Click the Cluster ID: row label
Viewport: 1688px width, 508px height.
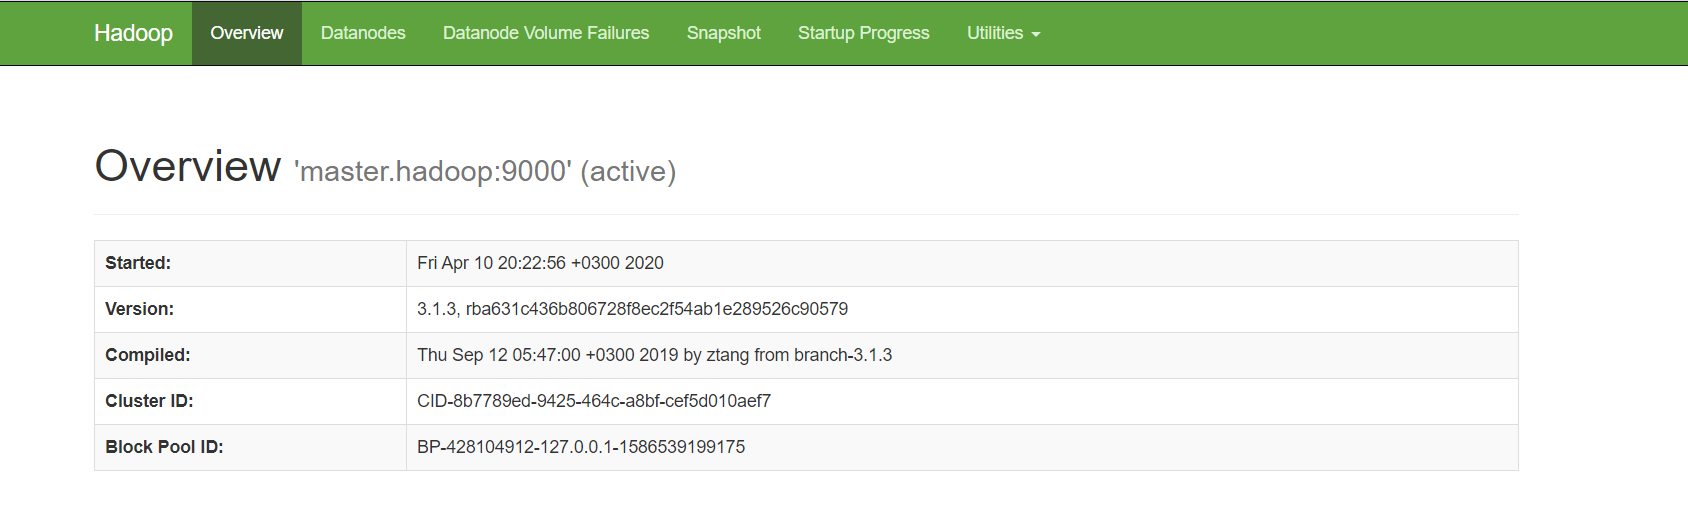[x=149, y=401]
